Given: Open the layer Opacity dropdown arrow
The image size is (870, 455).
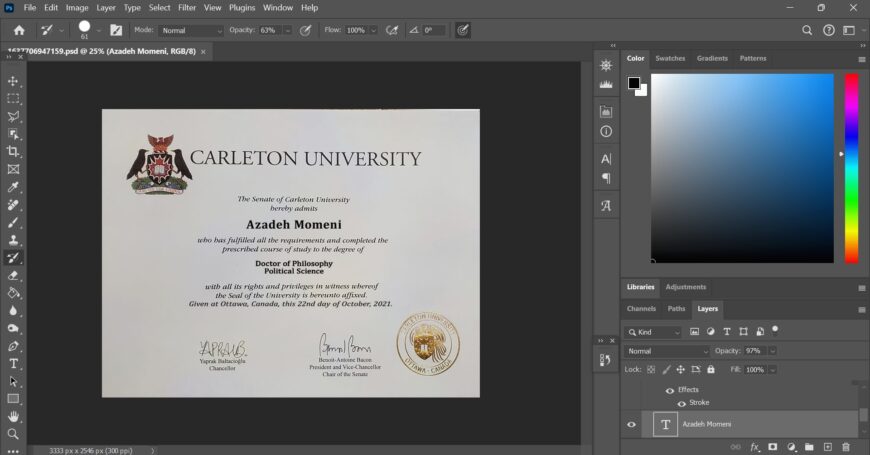Looking at the screenshot, I should tap(772, 351).
